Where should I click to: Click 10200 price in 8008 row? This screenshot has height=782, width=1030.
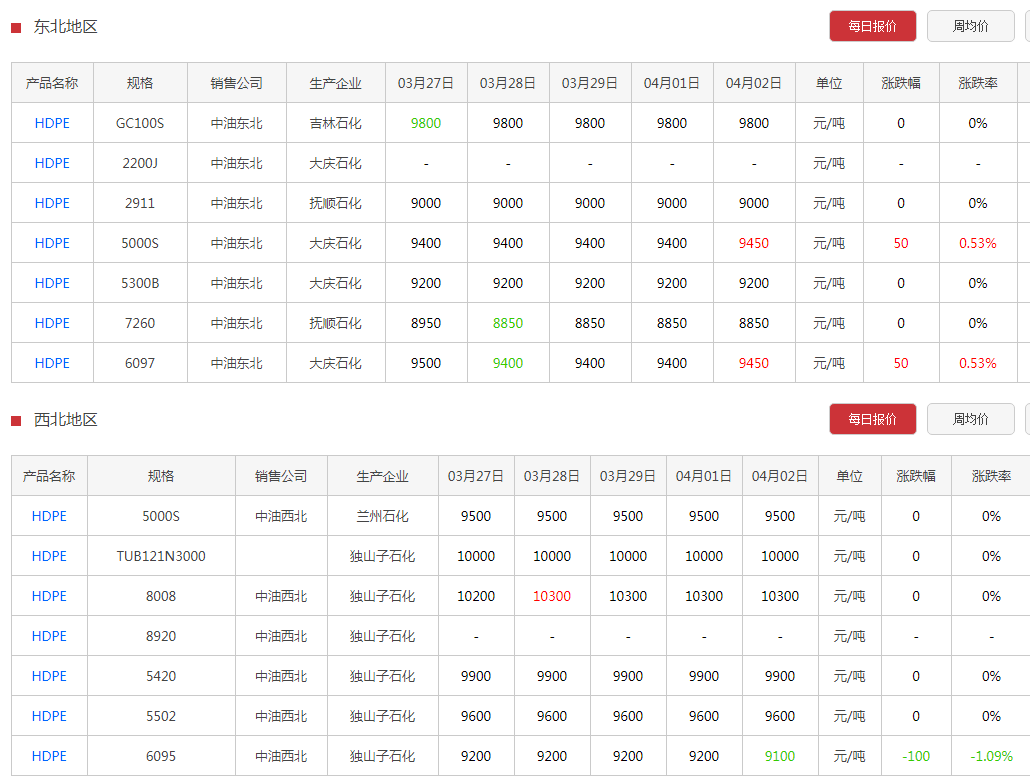[476, 597]
